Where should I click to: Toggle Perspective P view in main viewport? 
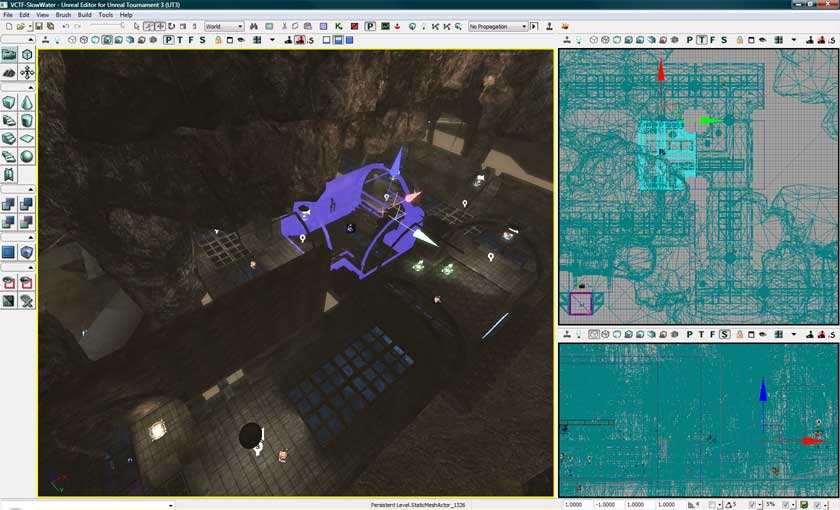point(169,40)
